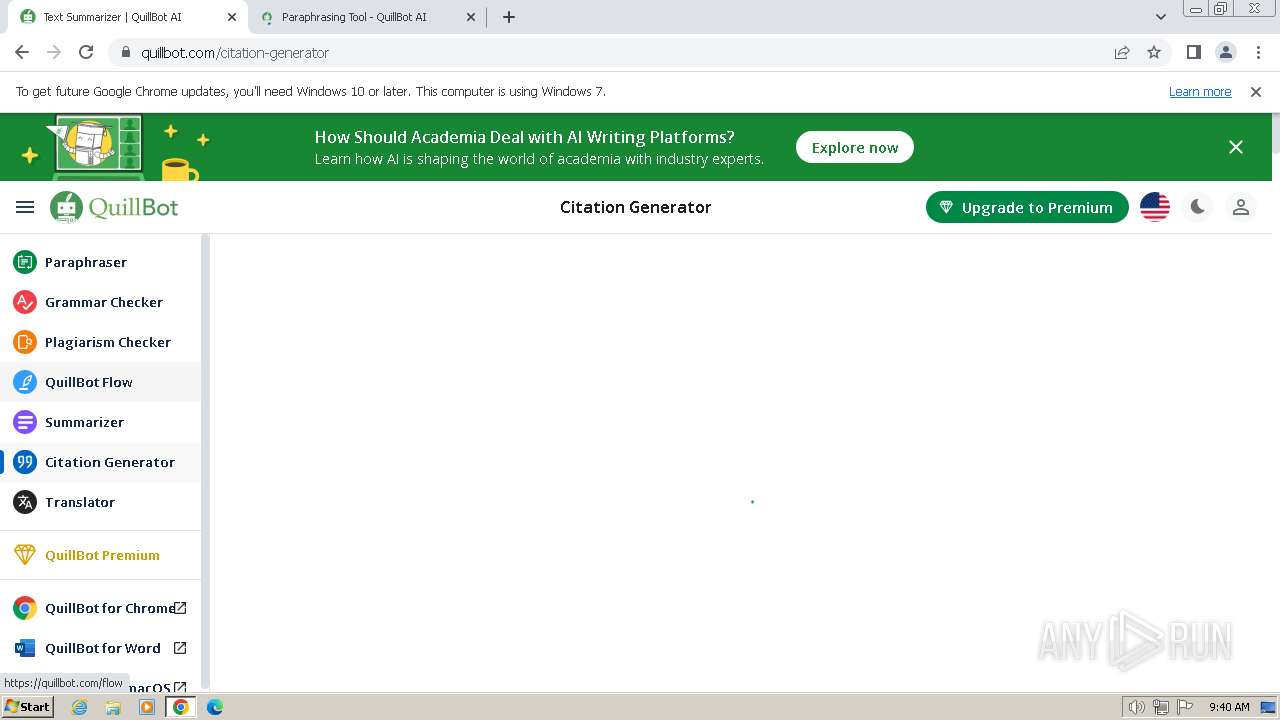Image resolution: width=1280 pixels, height=720 pixels.
Task: Open tab search dropdown arrow
Action: [1161, 17]
